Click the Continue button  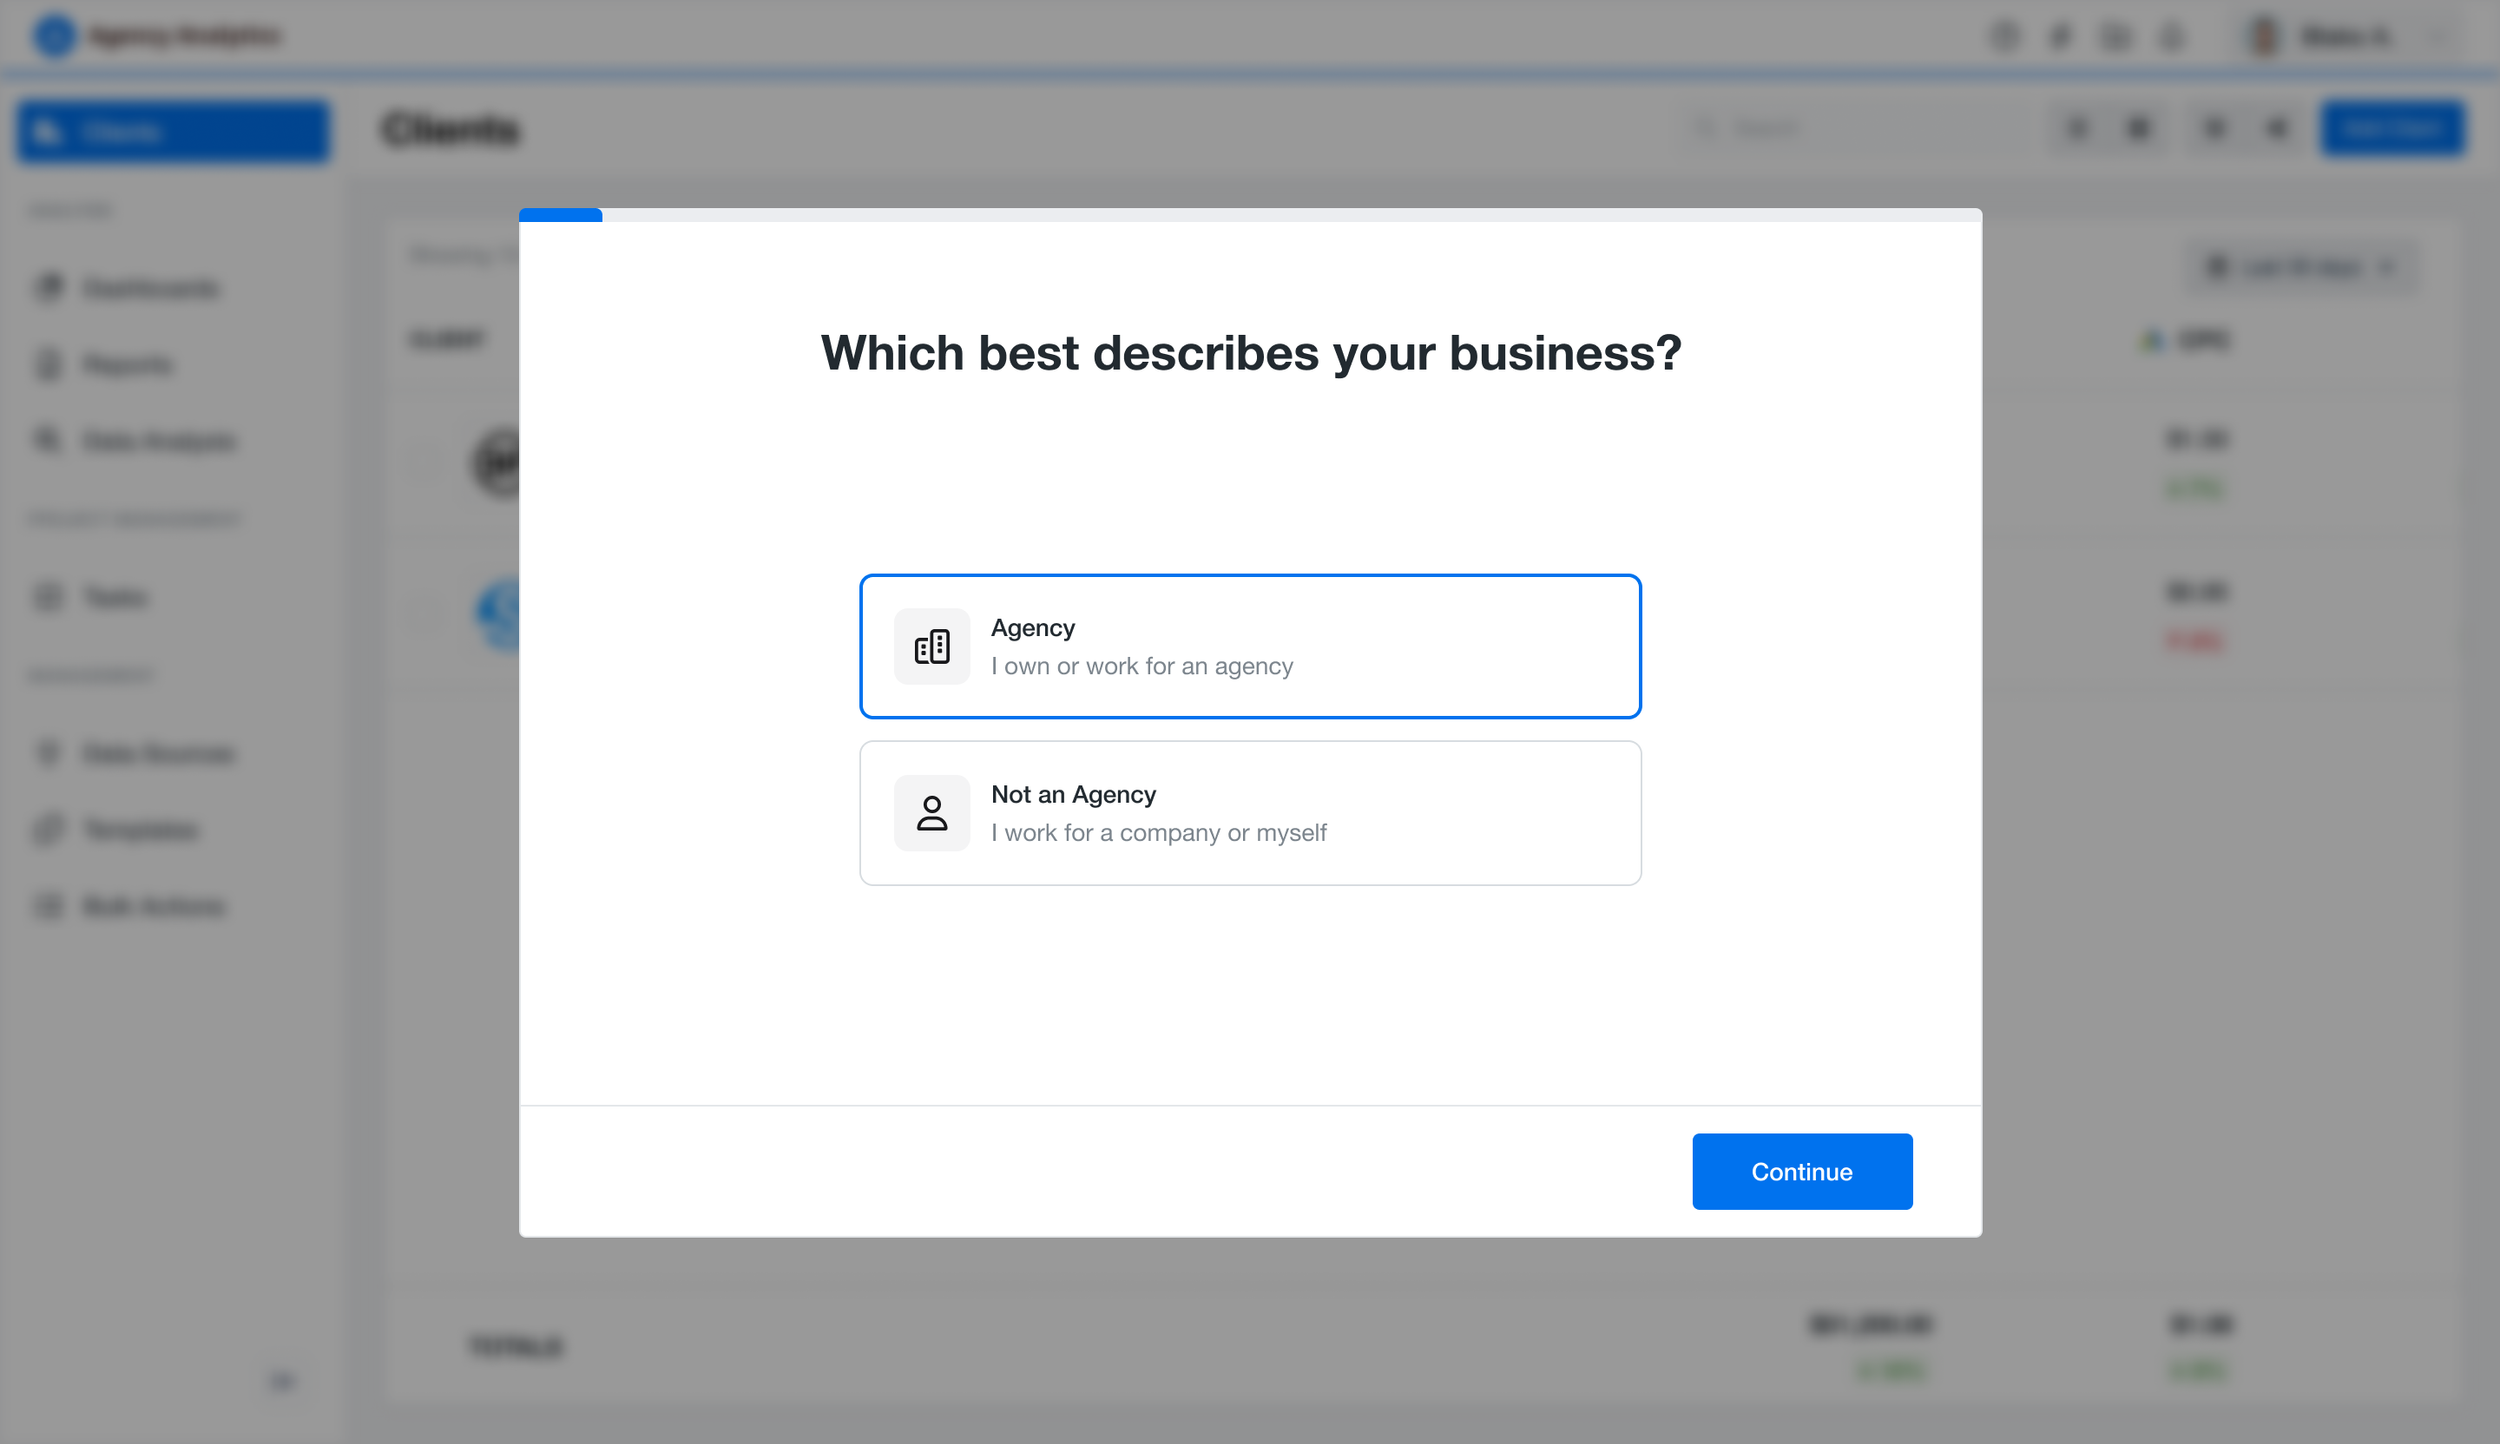point(1802,1171)
